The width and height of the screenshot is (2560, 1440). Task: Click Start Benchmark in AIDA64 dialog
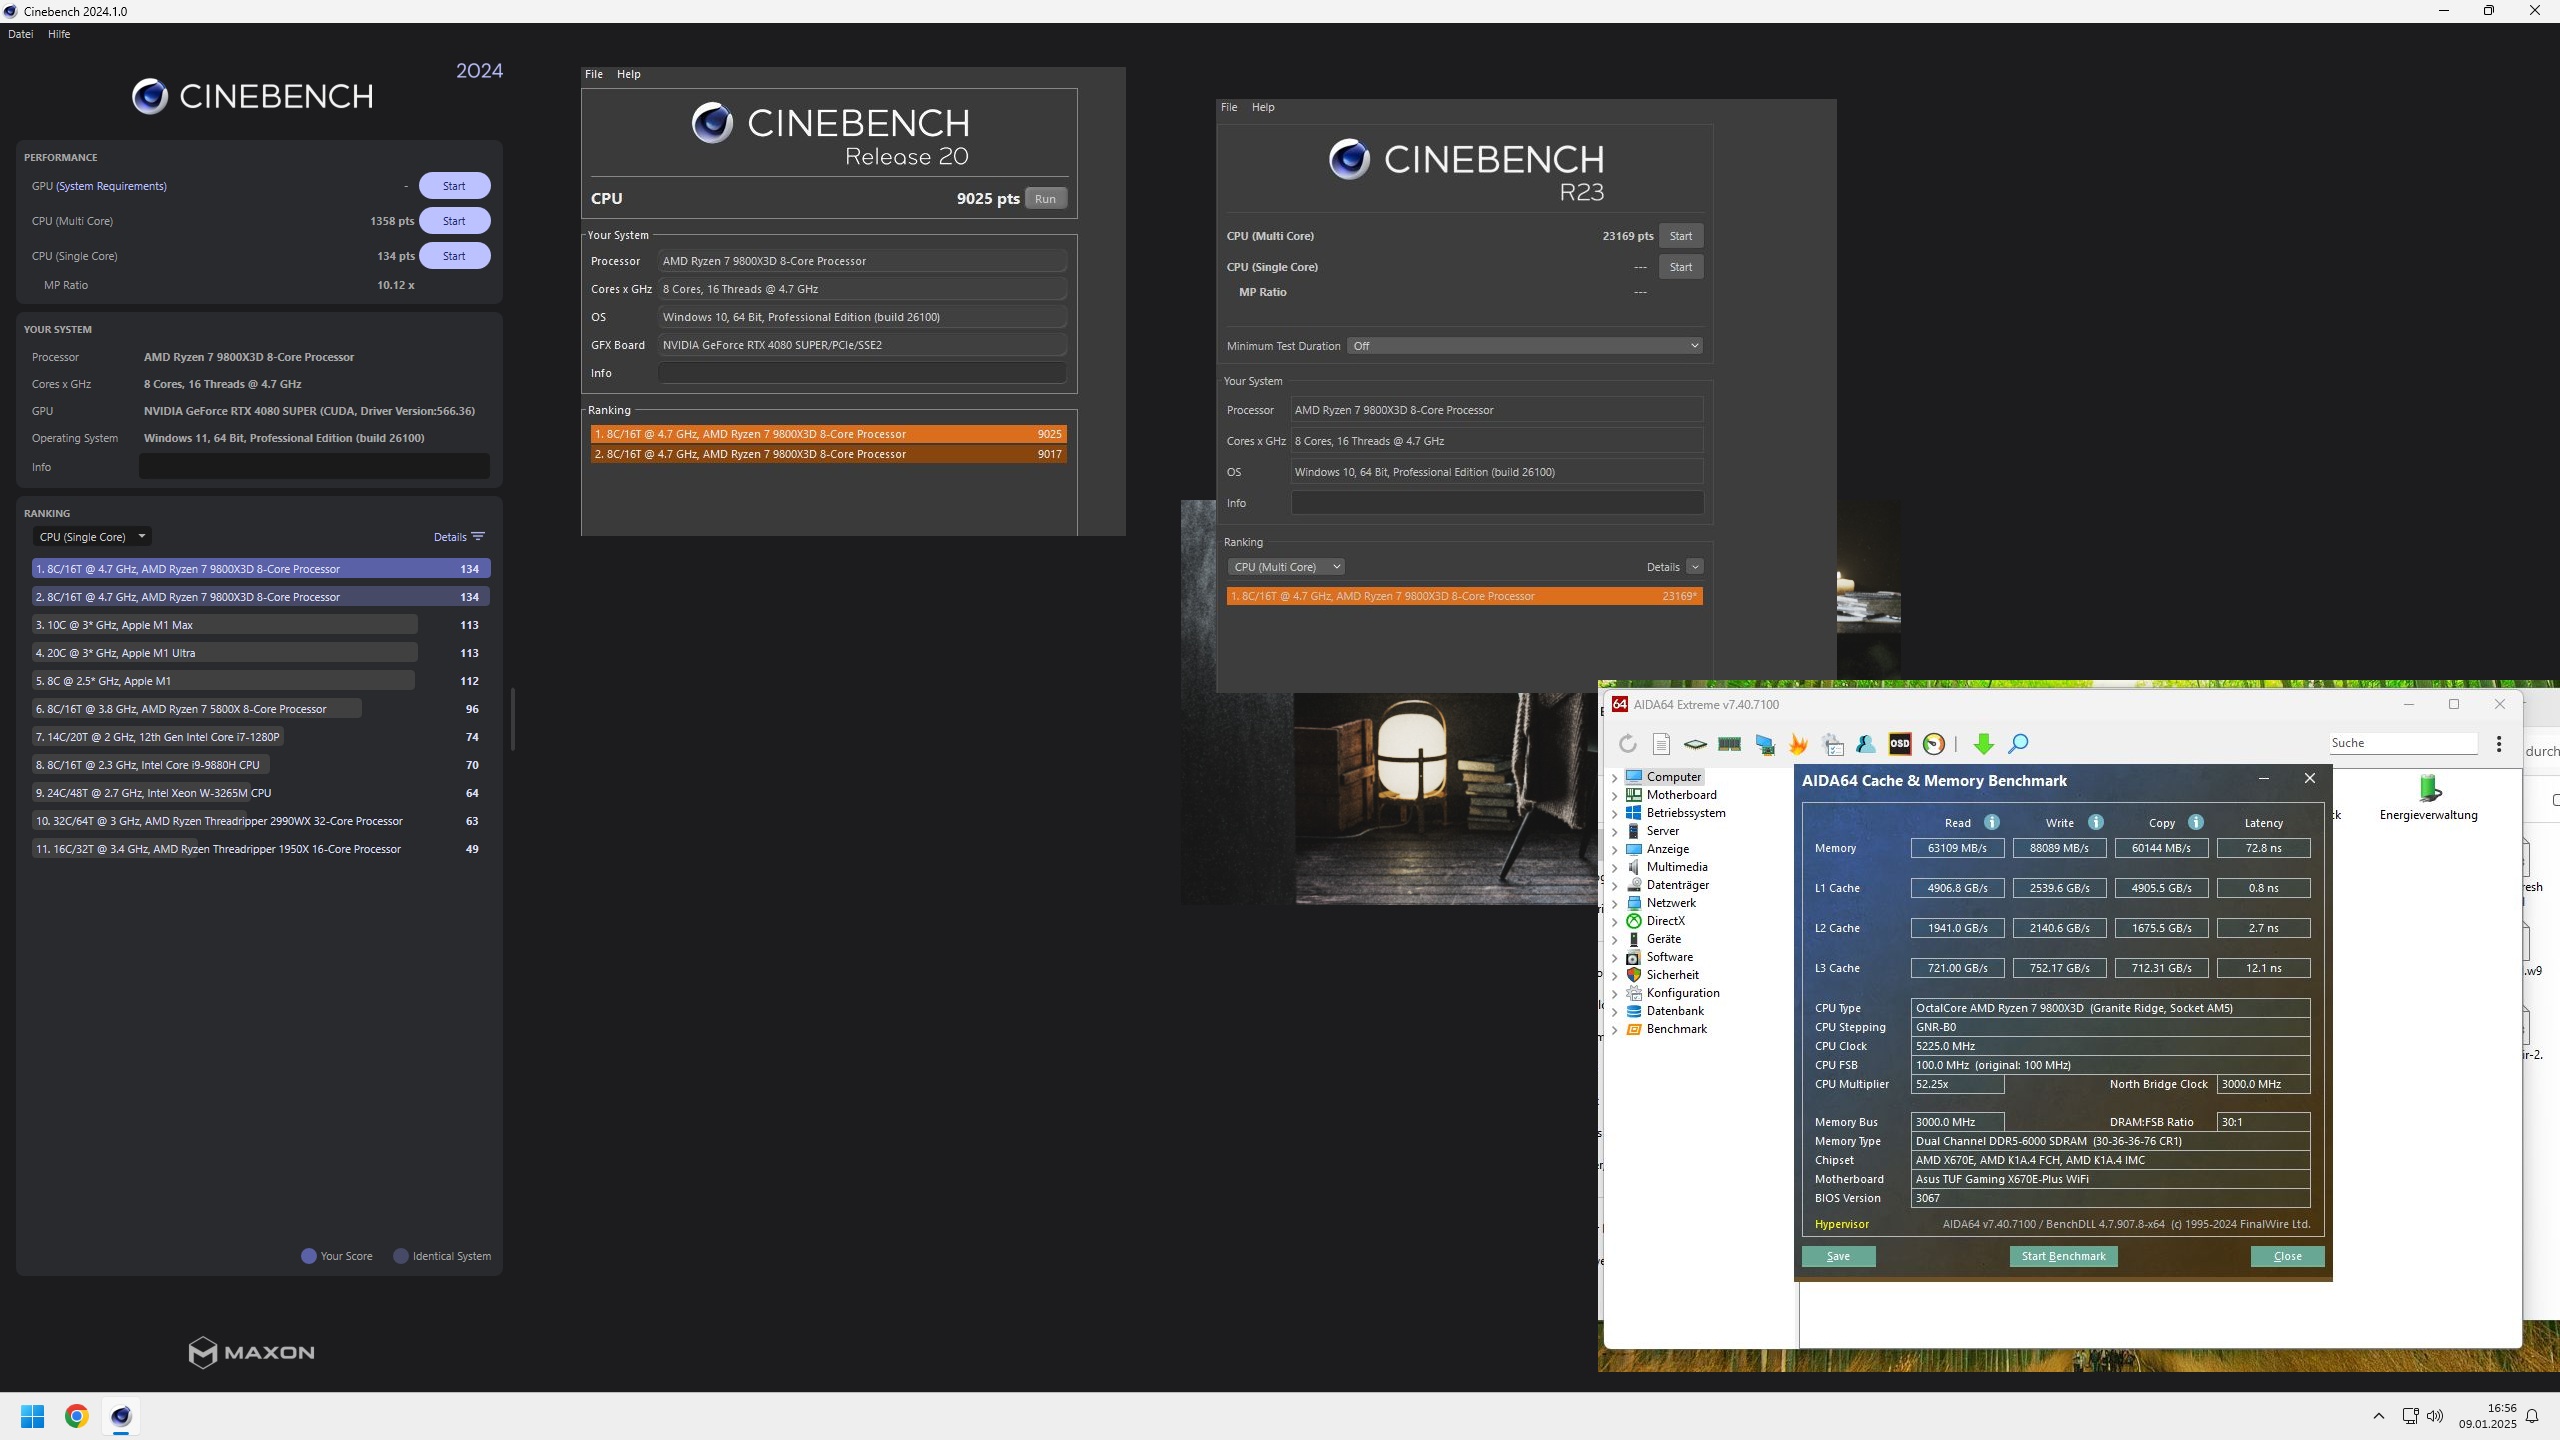point(2063,1257)
